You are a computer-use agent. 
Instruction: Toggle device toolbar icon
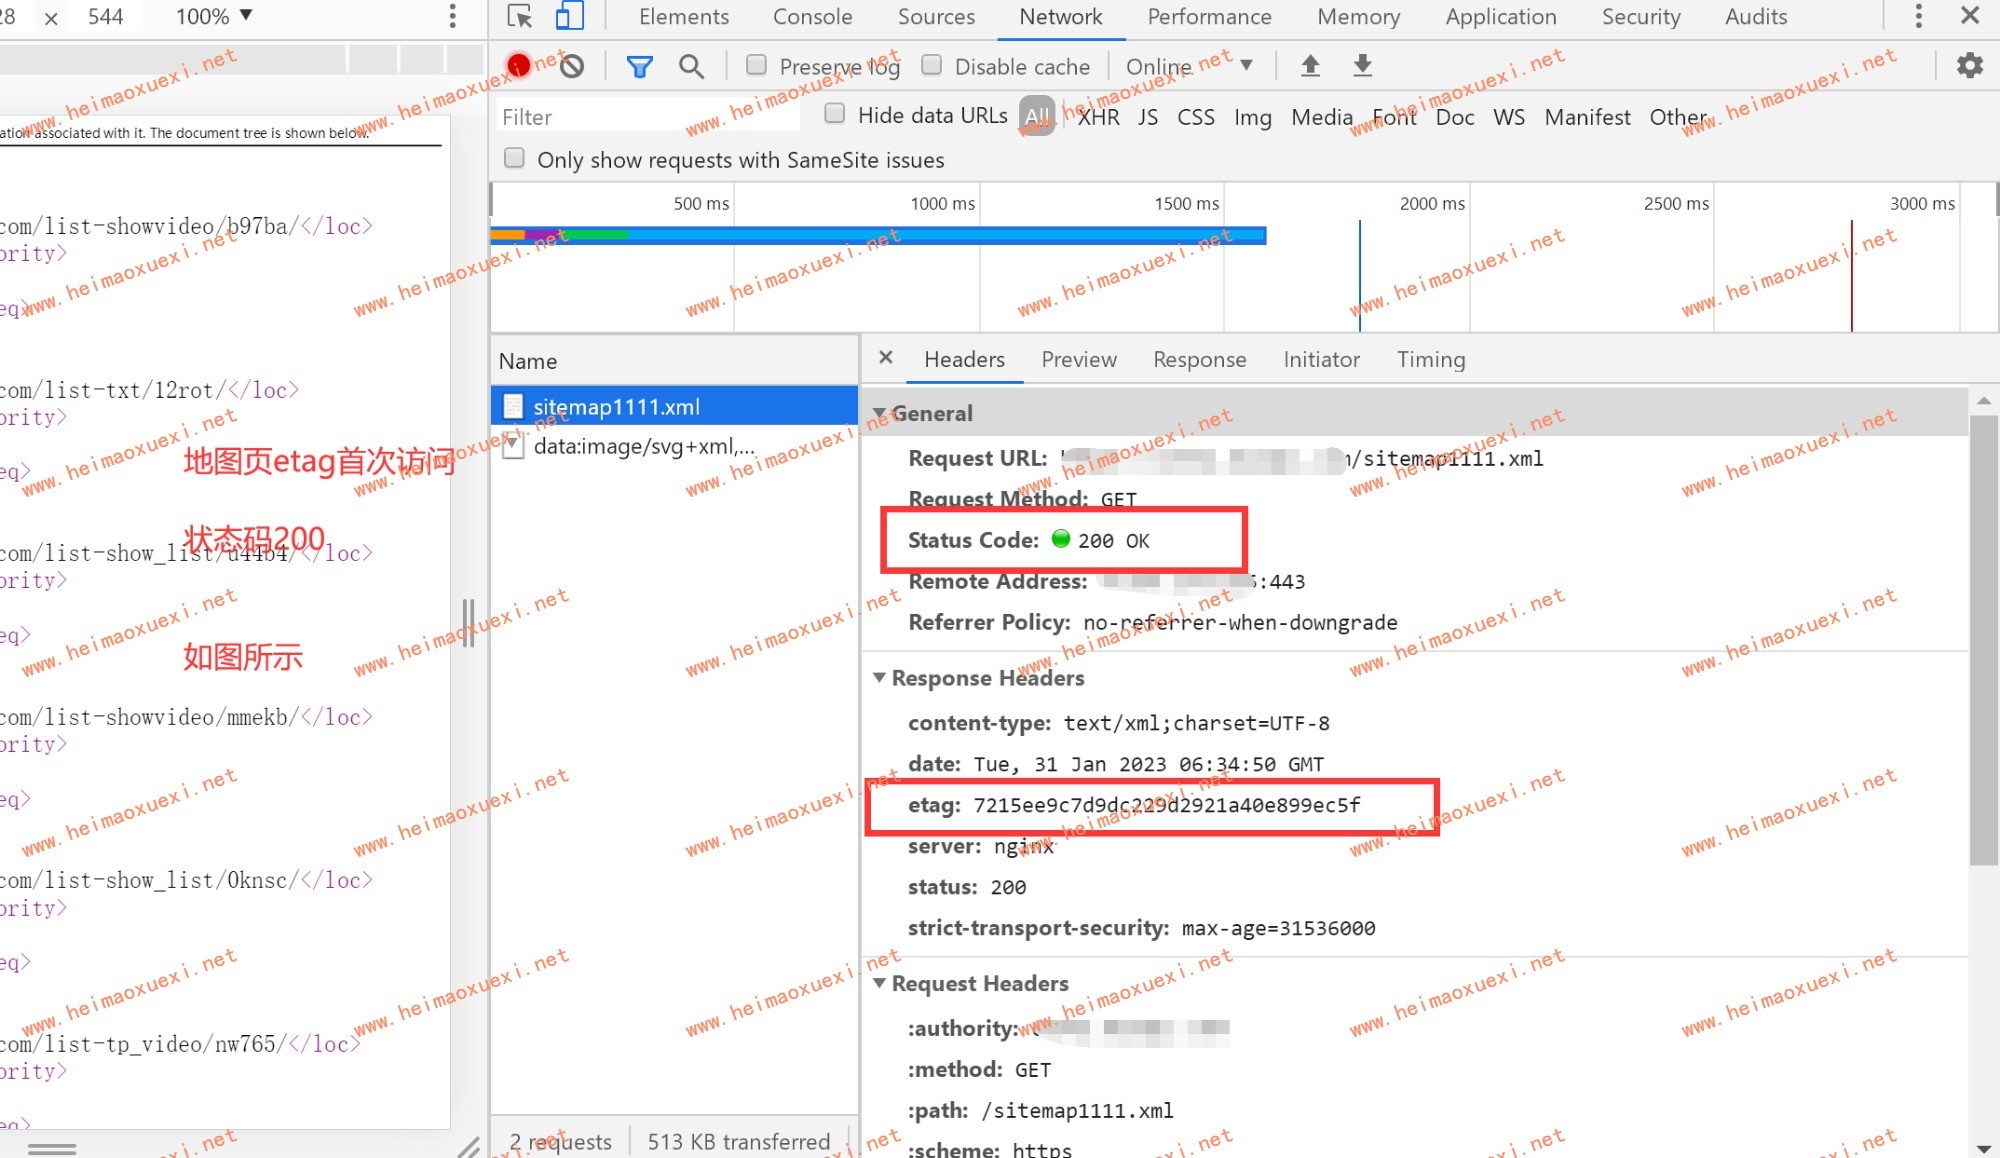(x=570, y=16)
